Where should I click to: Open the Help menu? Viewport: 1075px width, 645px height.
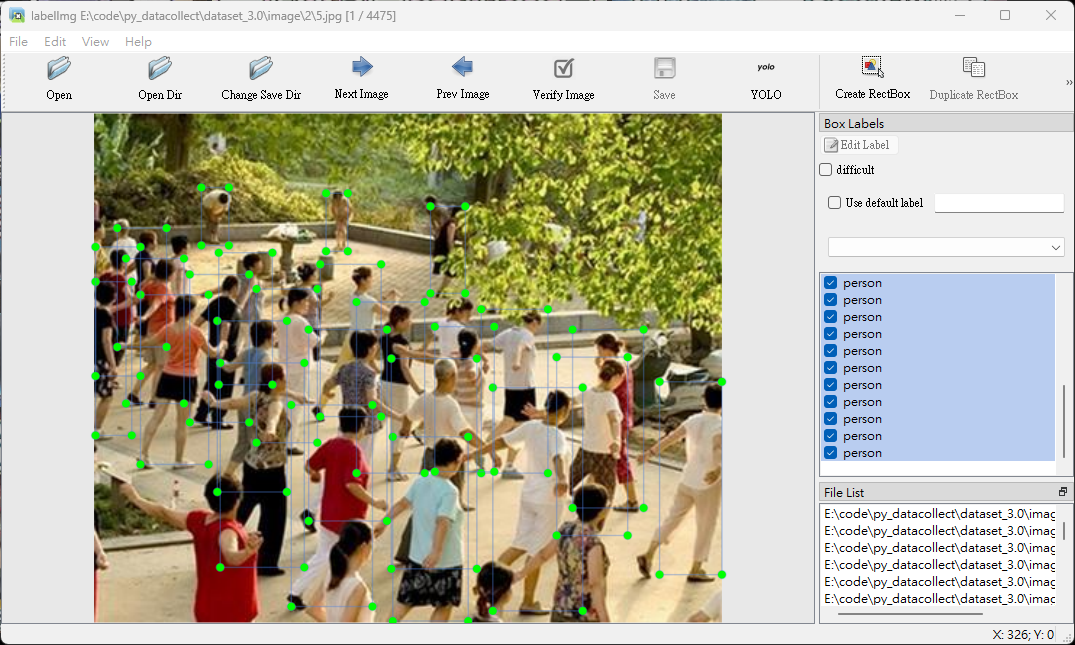pos(138,42)
